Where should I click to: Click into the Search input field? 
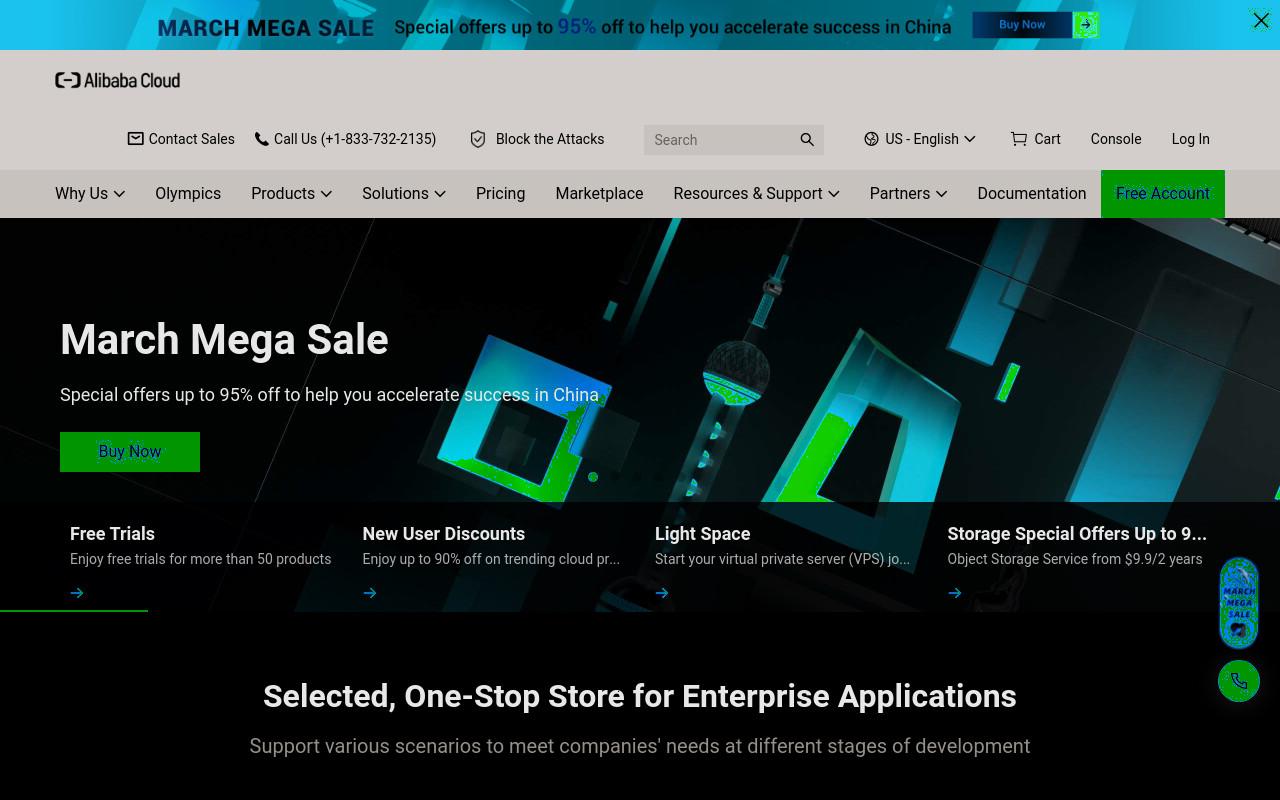(x=720, y=140)
